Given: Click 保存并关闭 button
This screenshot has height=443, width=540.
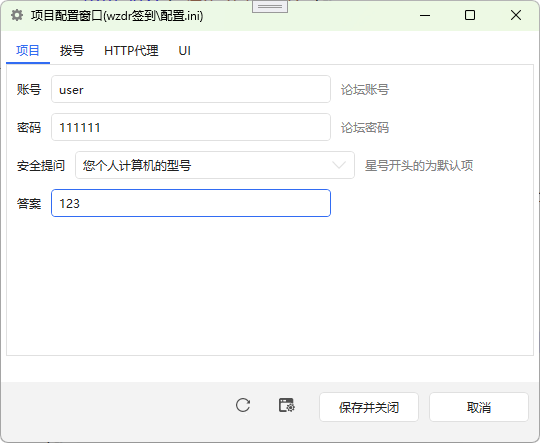Looking at the screenshot, I should pyautogui.click(x=369, y=407).
